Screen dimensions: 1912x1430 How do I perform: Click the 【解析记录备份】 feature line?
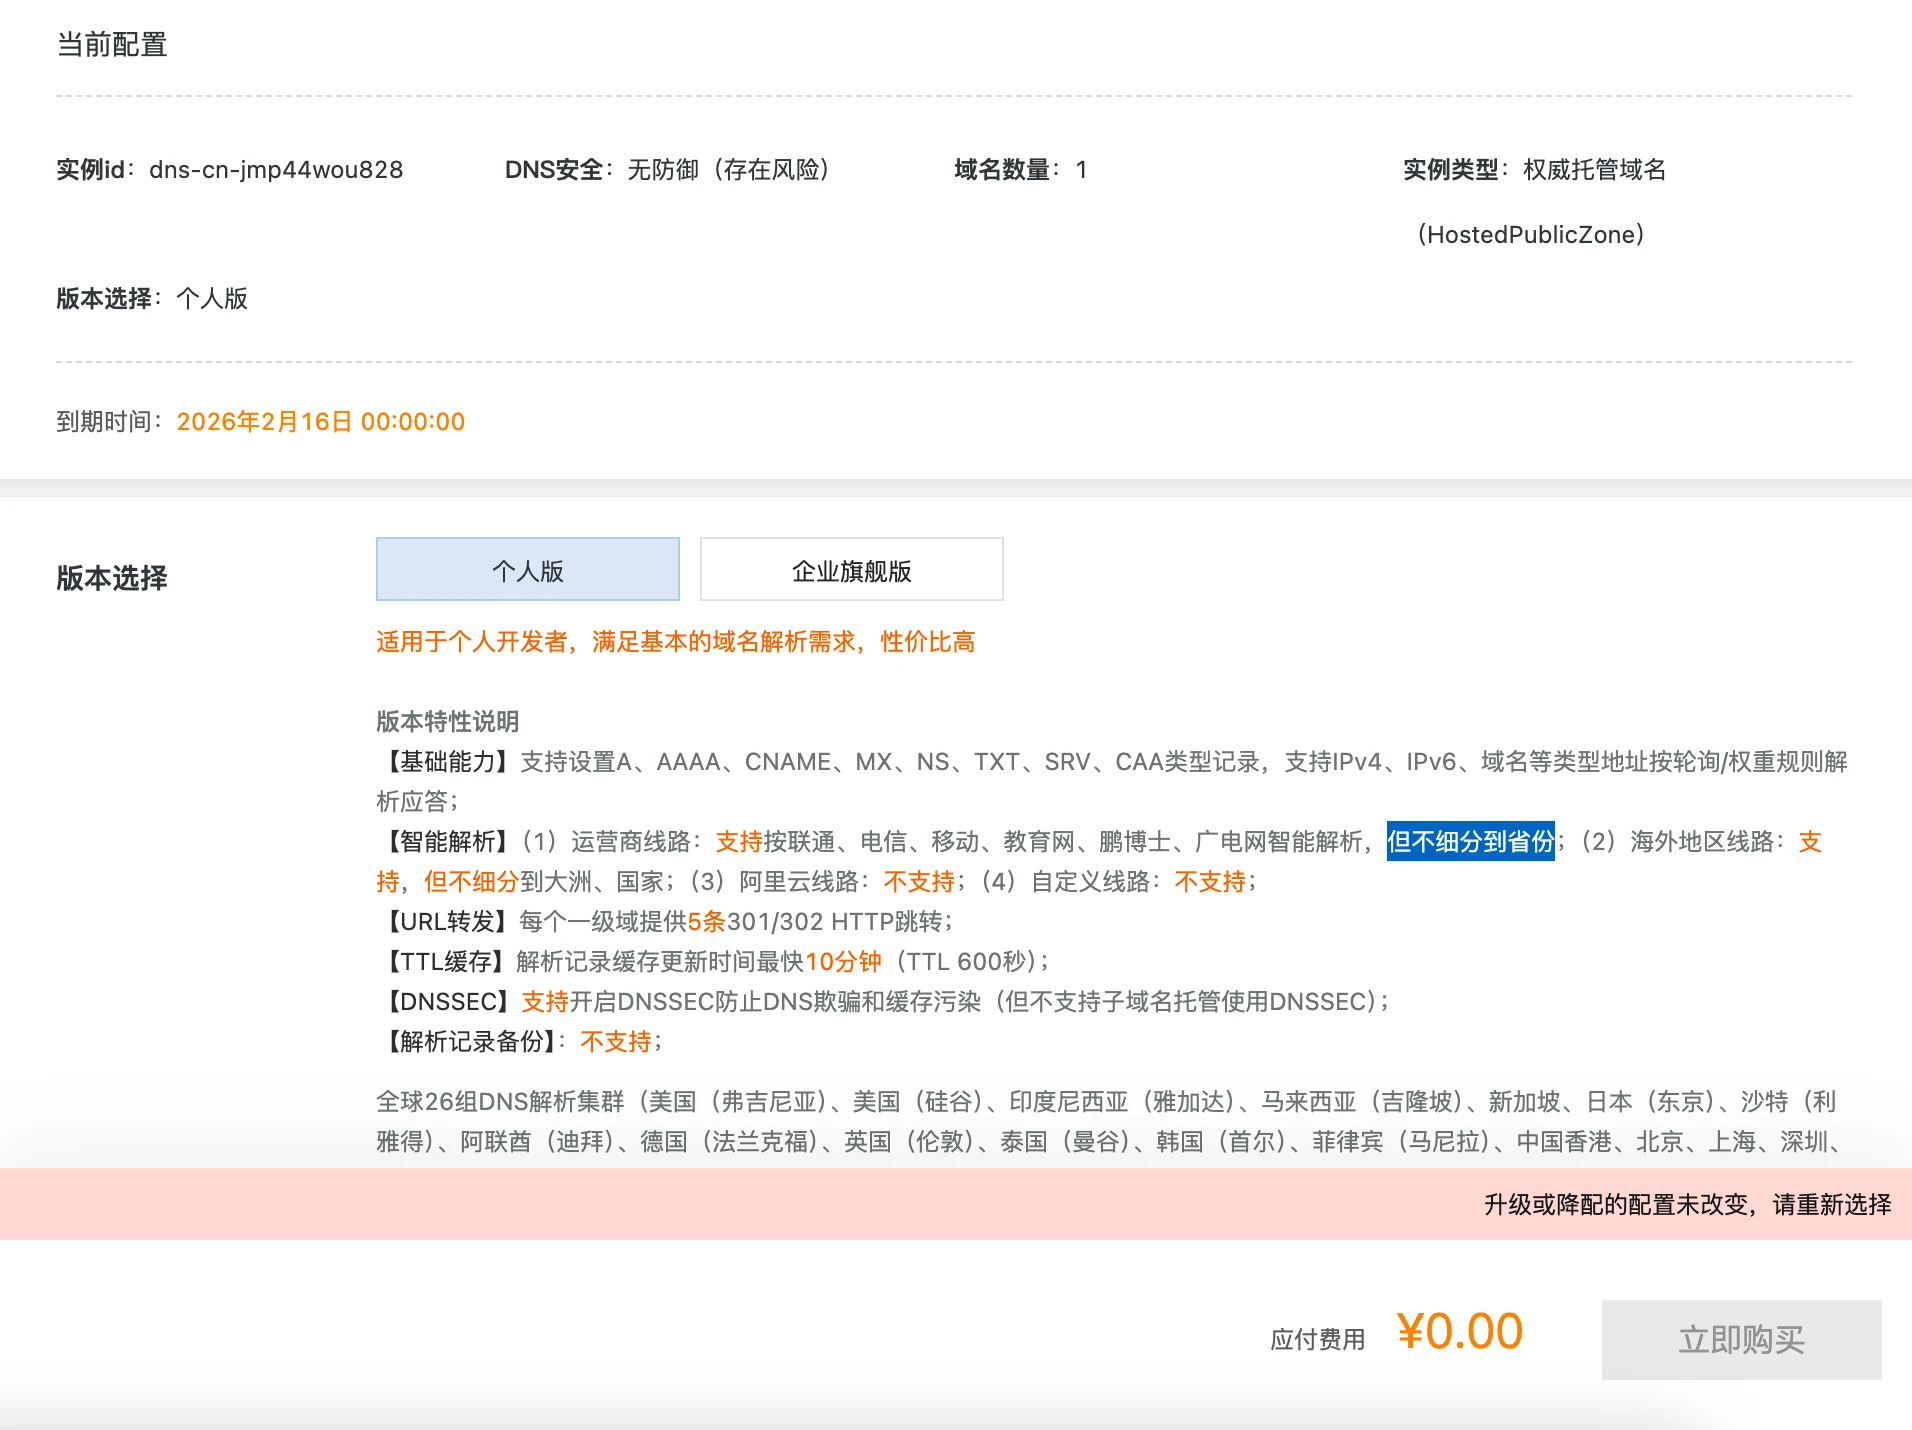520,1042
